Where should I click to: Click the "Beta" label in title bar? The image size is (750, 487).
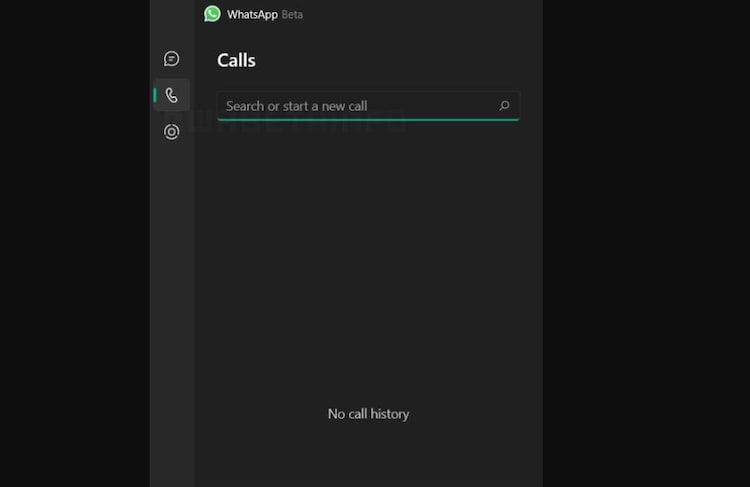click(x=292, y=15)
